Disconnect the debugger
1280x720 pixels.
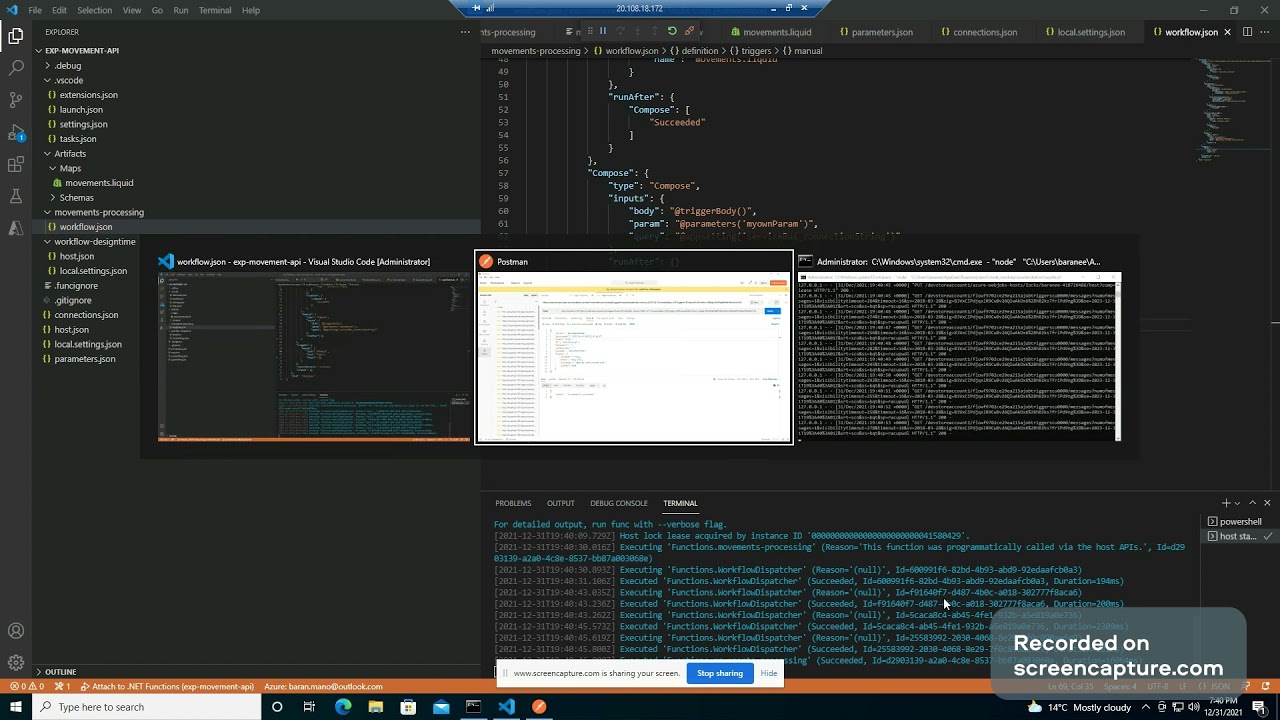point(689,31)
